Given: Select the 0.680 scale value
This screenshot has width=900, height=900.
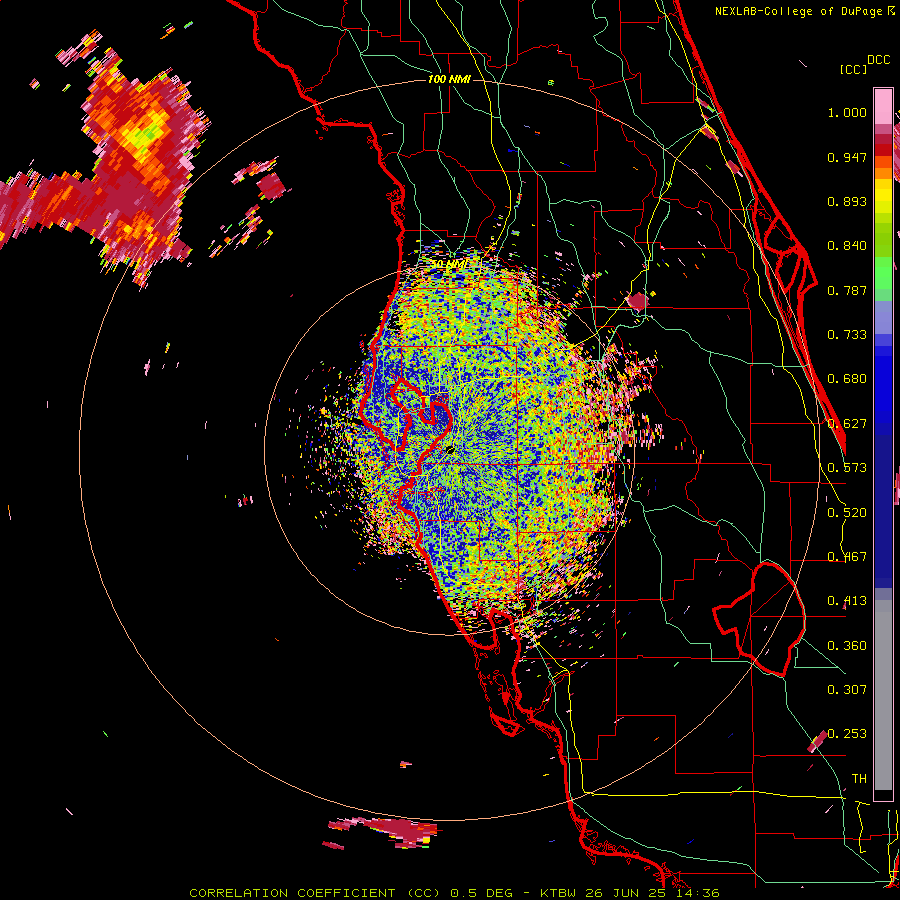Looking at the screenshot, I should pyautogui.click(x=847, y=379).
